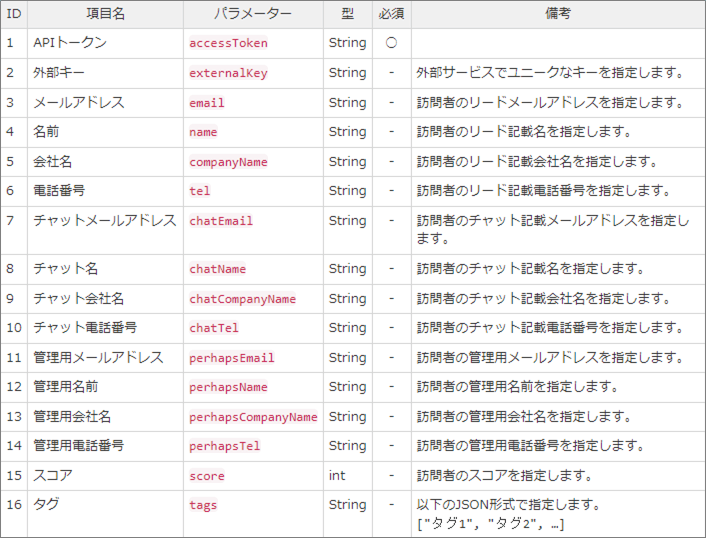706x538 pixels.
Task: Click the 必須 column header
Action: coord(392,14)
